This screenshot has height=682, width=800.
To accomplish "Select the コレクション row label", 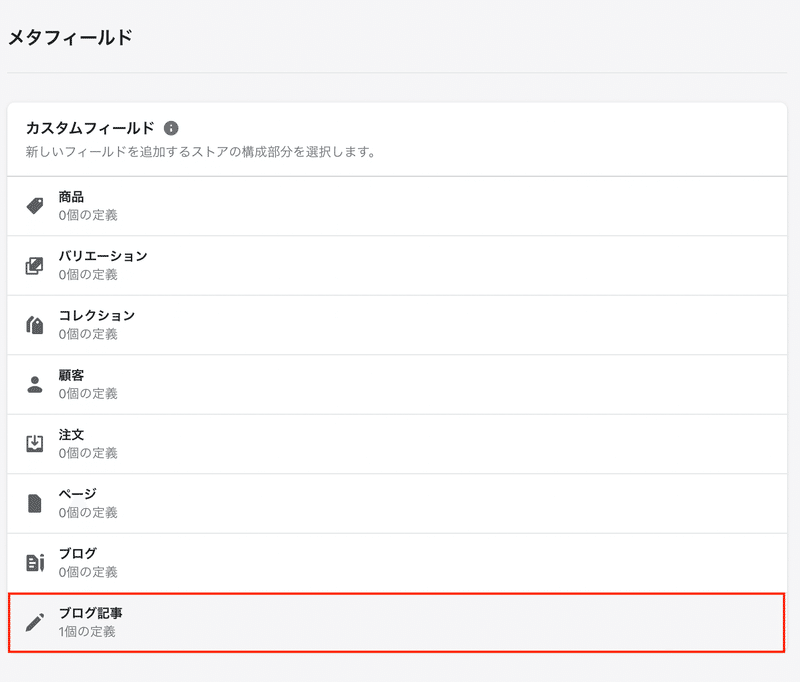I will [x=96, y=315].
